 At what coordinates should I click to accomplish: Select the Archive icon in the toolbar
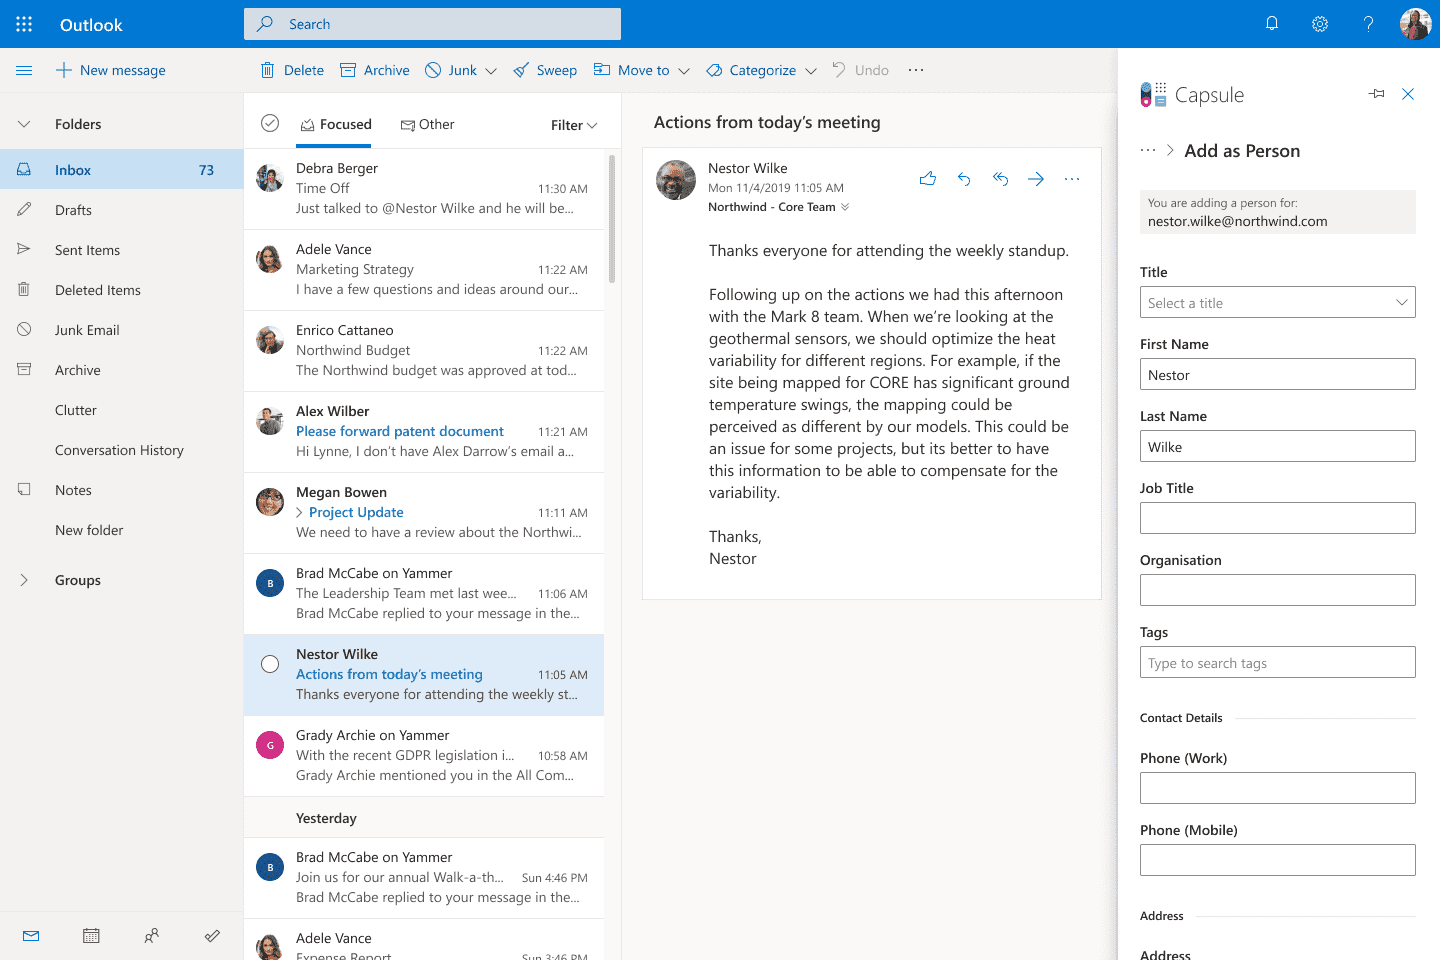(x=348, y=70)
